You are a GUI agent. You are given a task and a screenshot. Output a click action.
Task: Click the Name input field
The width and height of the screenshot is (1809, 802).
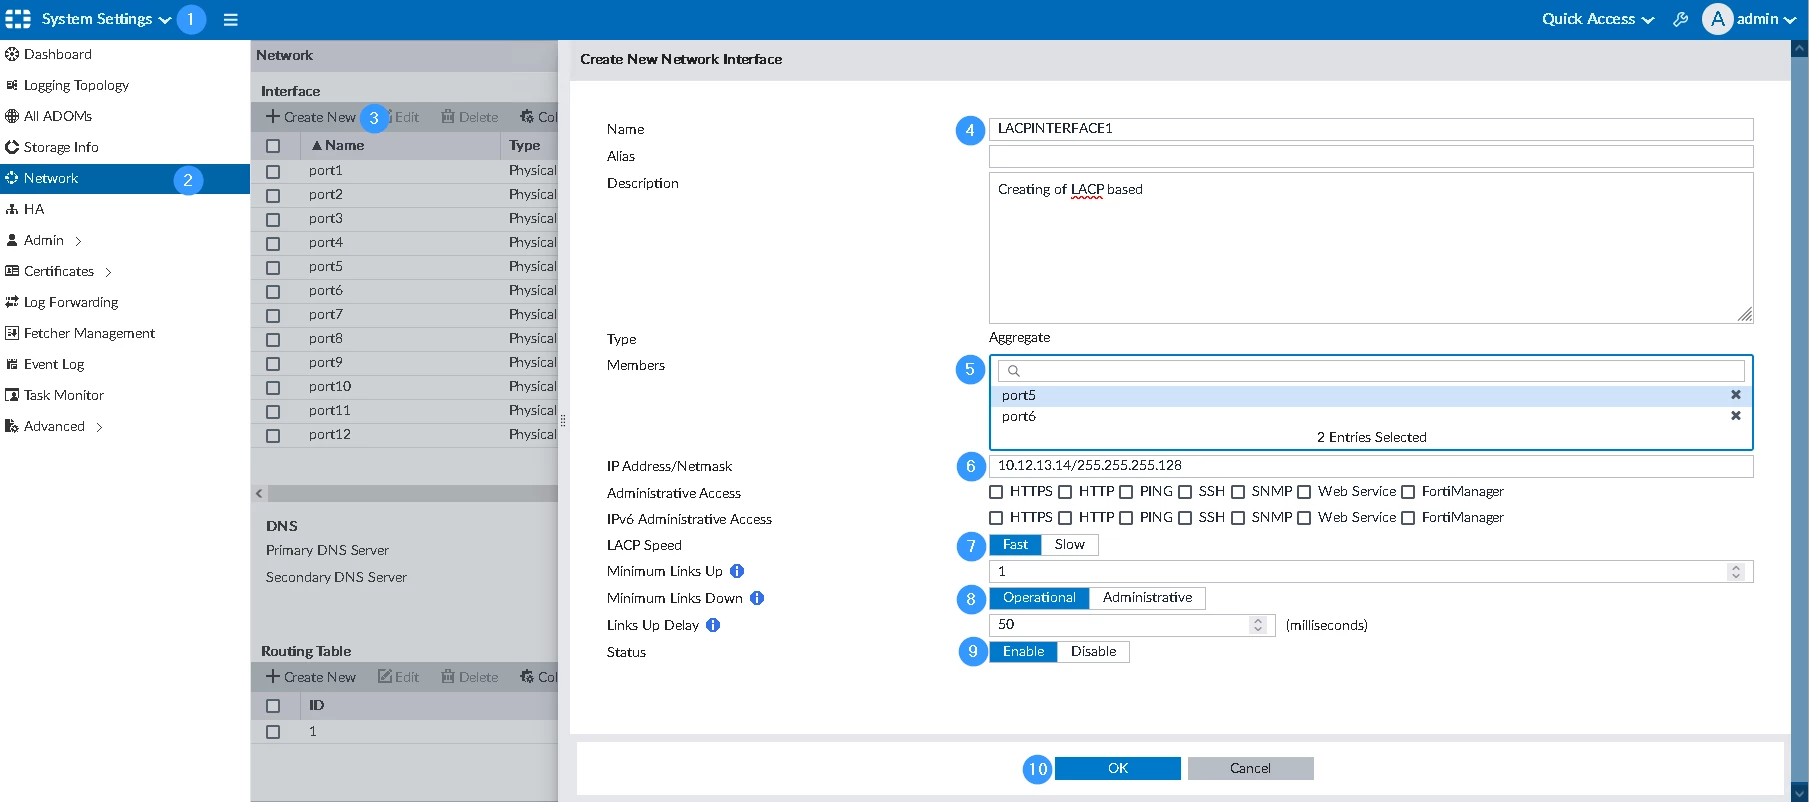point(1371,129)
